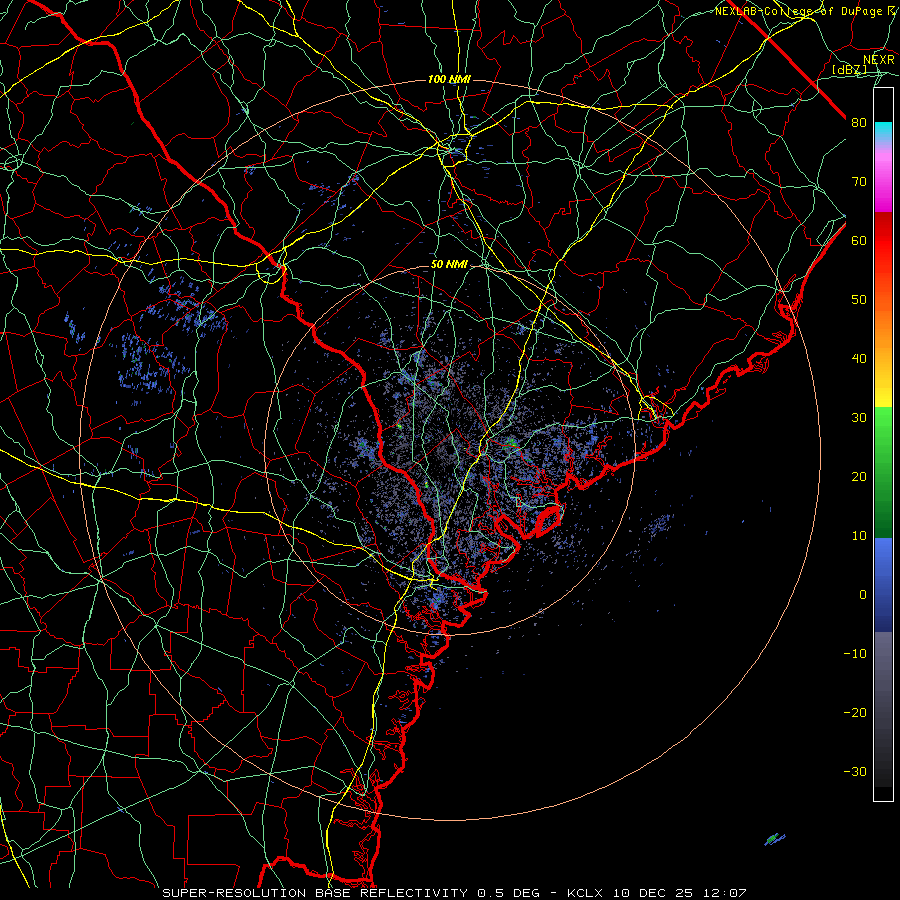The image size is (900, 900).
Task: Pick the blue segment of the color bar
Action: [x=883, y=584]
